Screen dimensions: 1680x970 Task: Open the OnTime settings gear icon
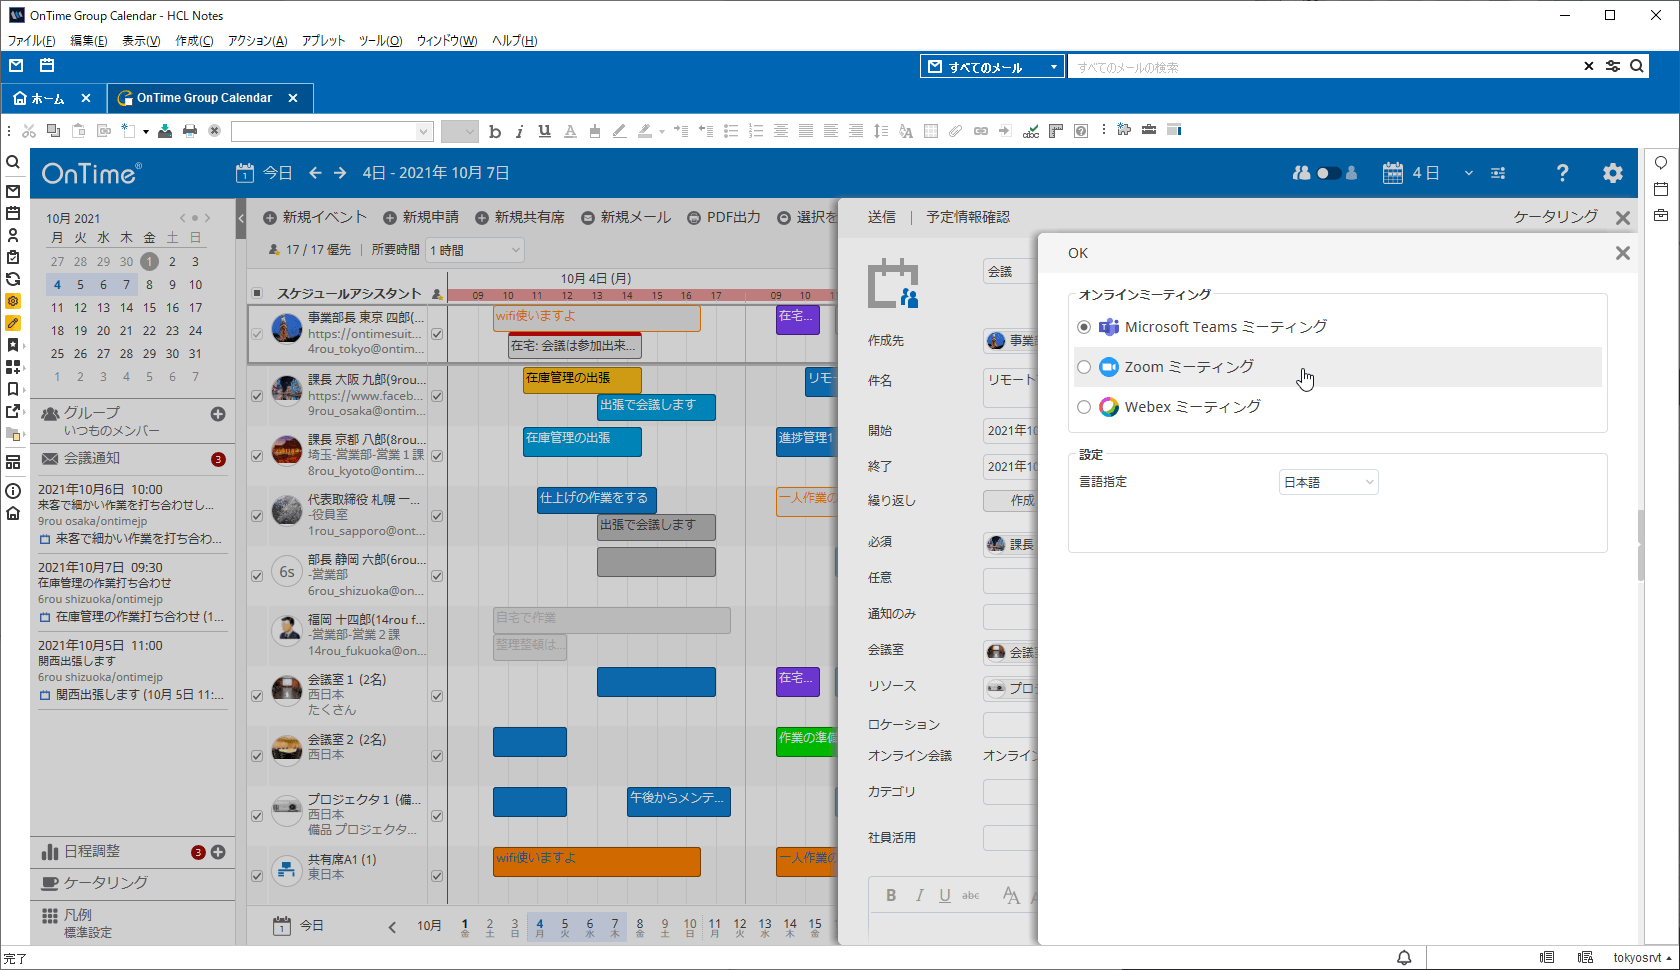coord(1613,172)
